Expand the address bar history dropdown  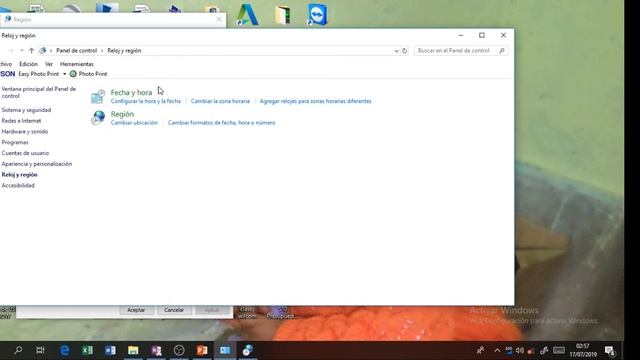pyautogui.click(x=396, y=51)
